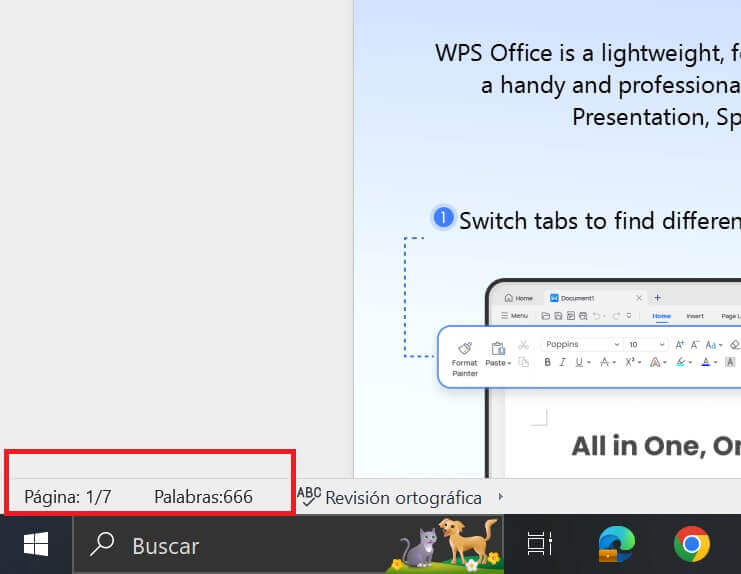Click the 'All in One' heading in illustration

[x=656, y=446]
